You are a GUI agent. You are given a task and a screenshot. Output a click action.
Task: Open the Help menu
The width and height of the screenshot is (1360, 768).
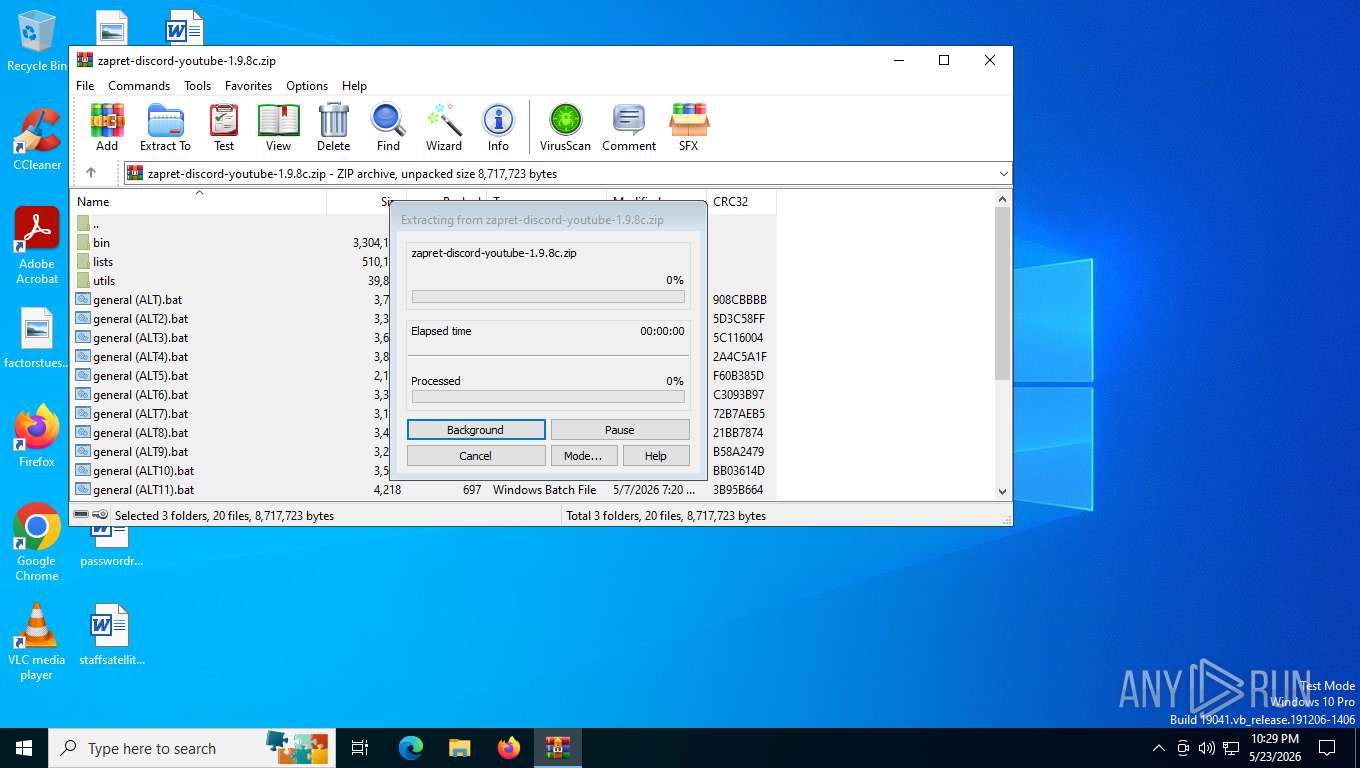pyautogui.click(x=354, y=86)
